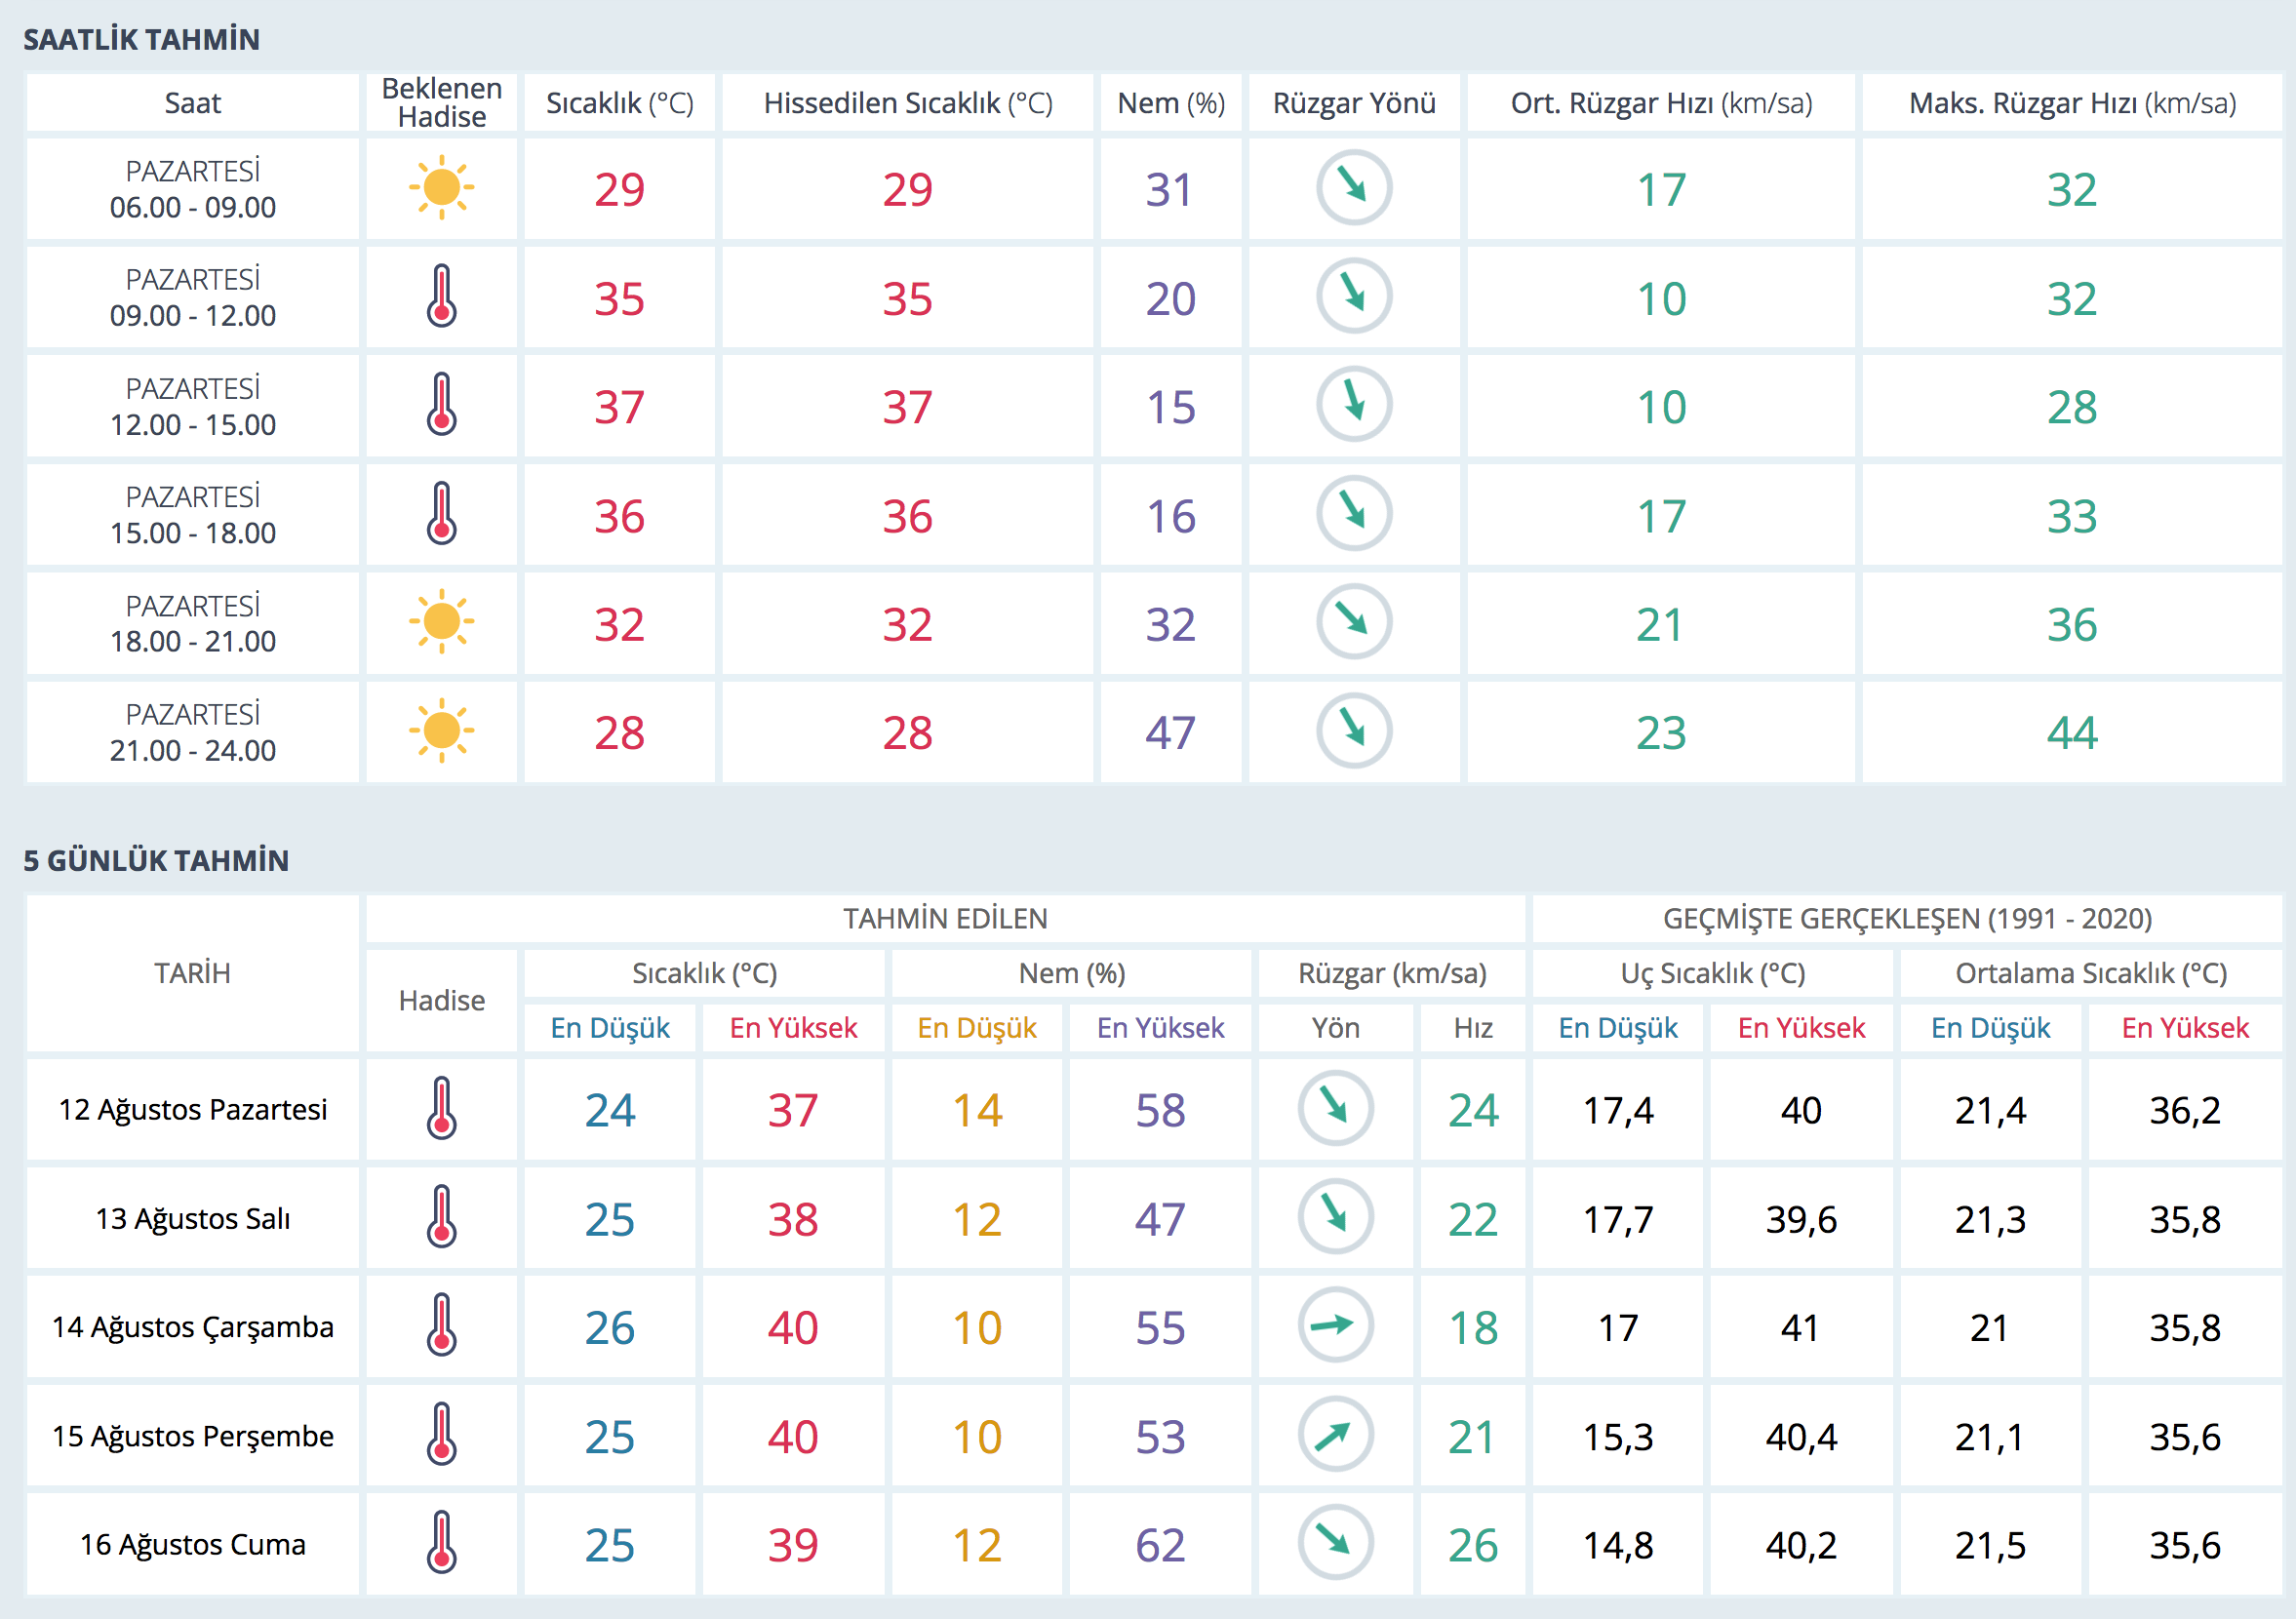
Task: Click wind direction arrow in 21.00 - 24.00 row
Action: tap(1354, 731)
